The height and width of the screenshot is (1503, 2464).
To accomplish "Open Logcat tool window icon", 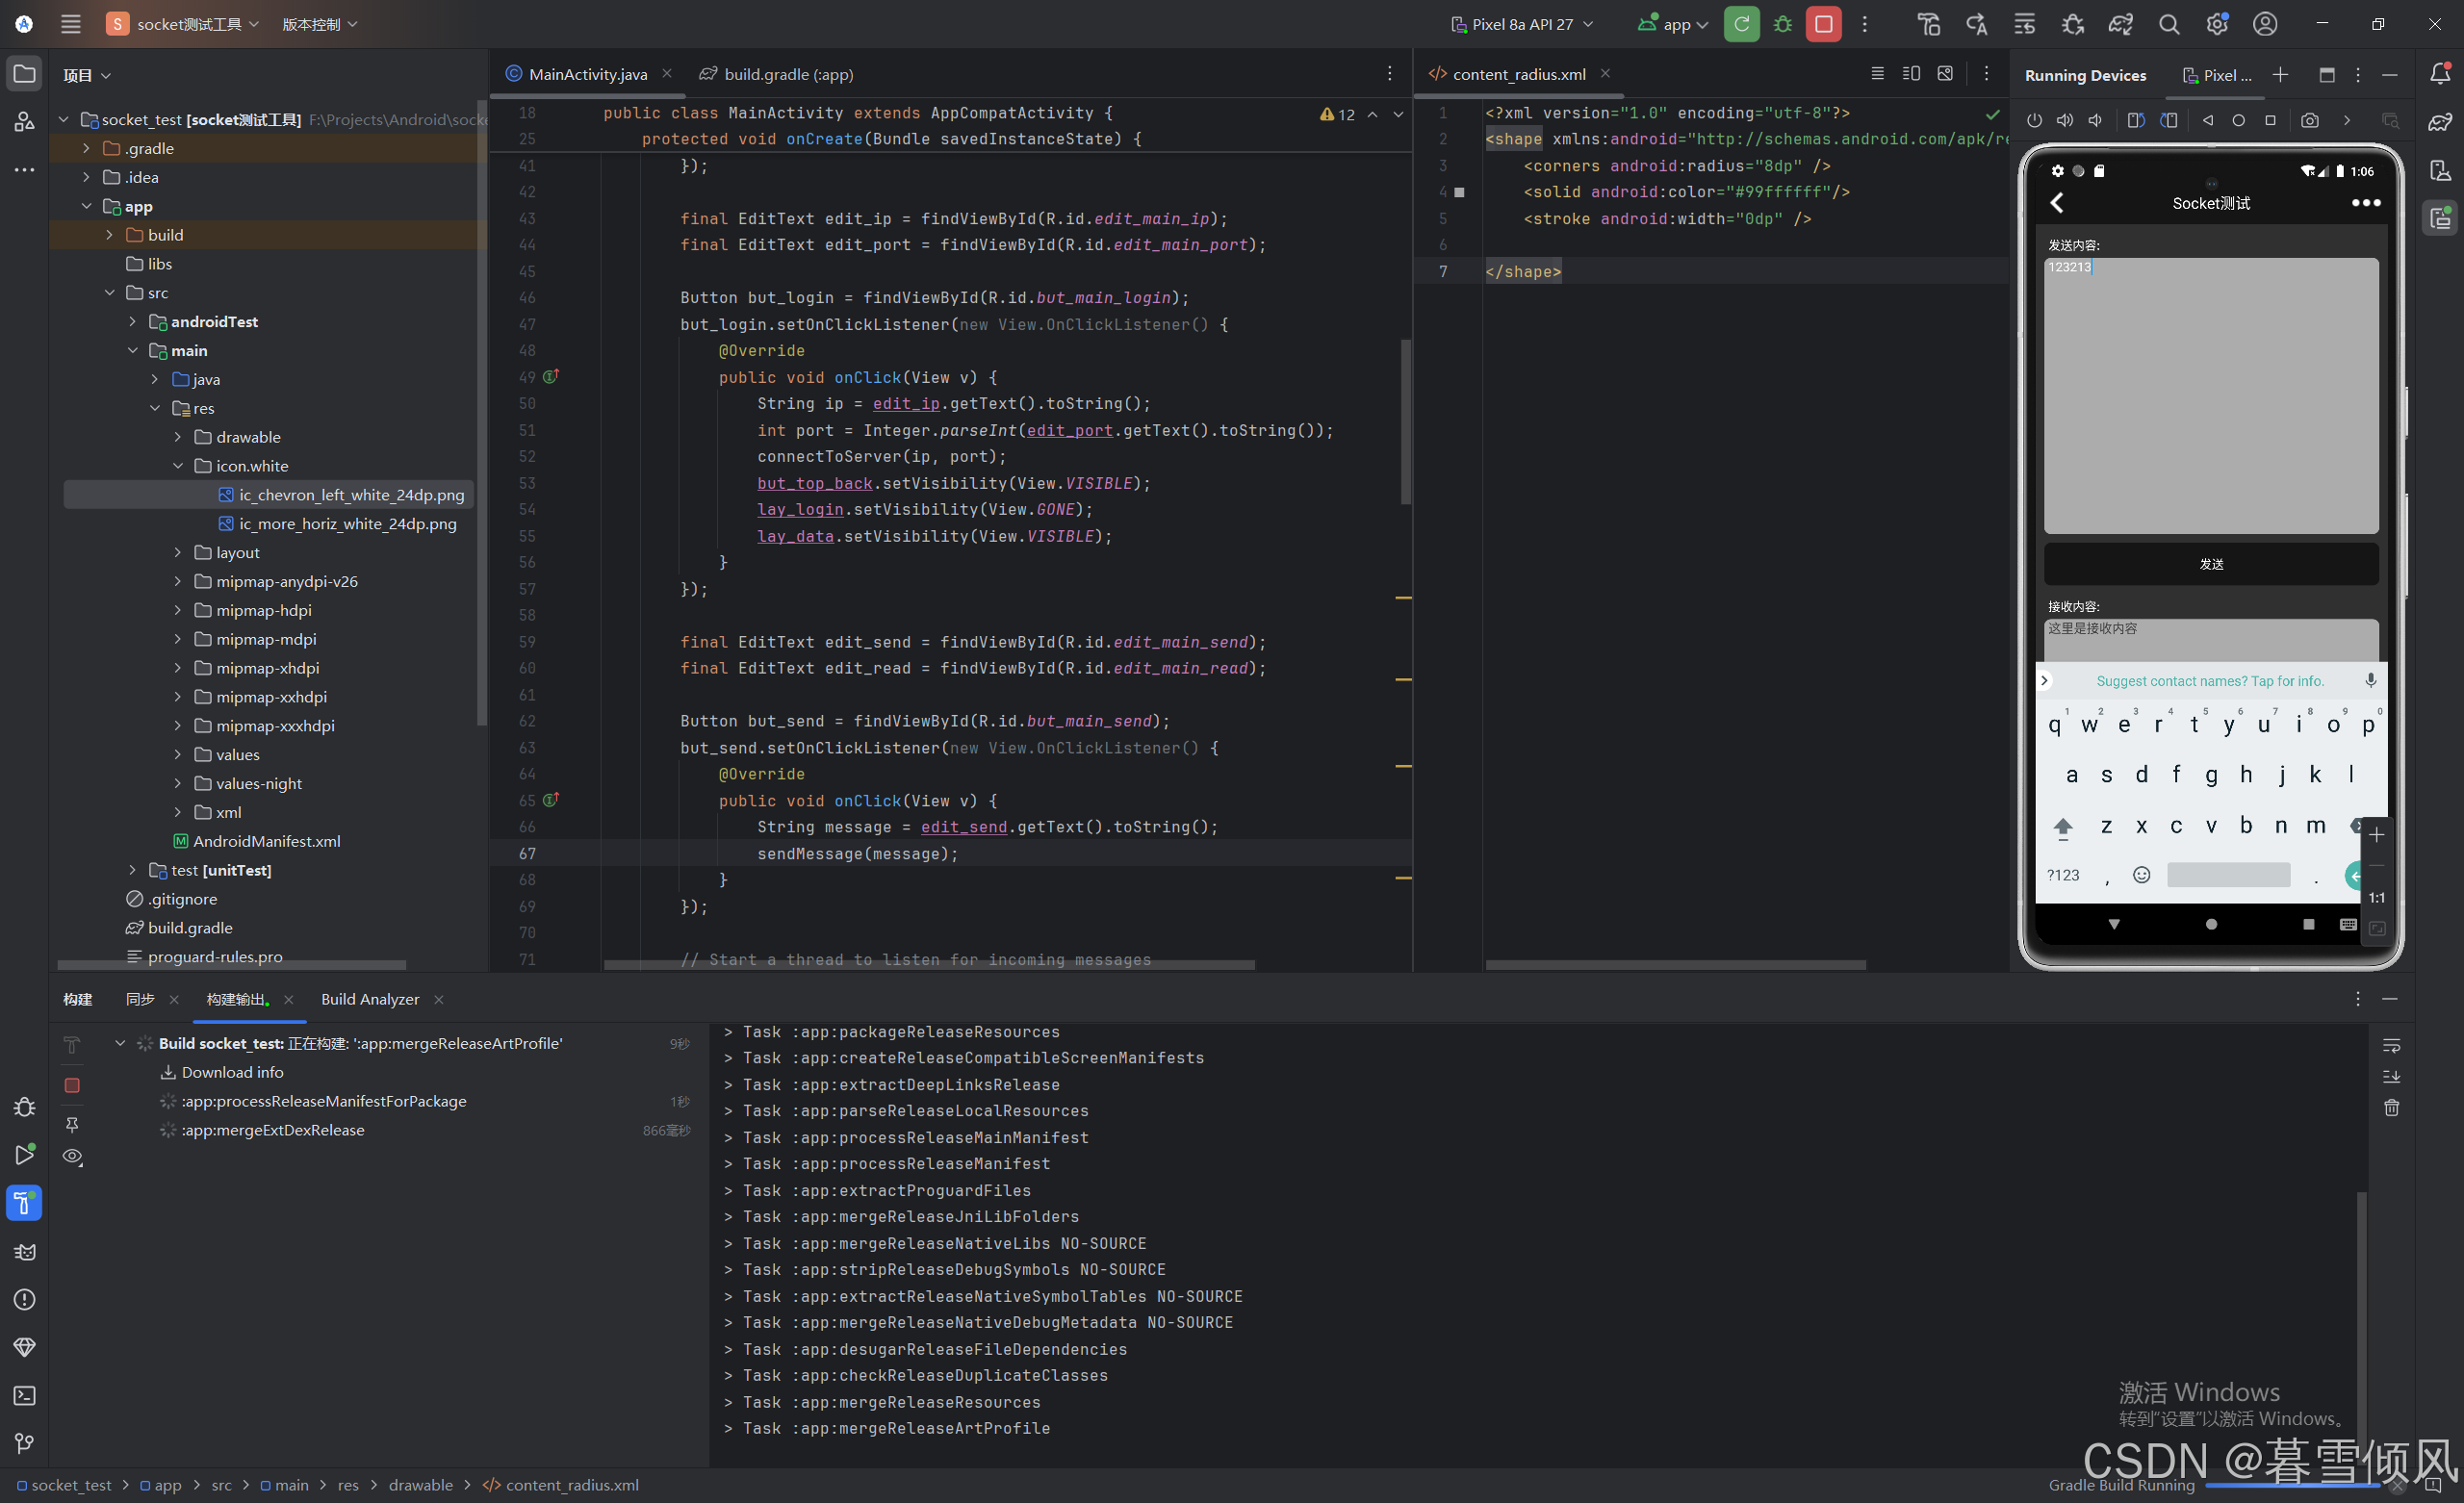I will click(24, 1251).
